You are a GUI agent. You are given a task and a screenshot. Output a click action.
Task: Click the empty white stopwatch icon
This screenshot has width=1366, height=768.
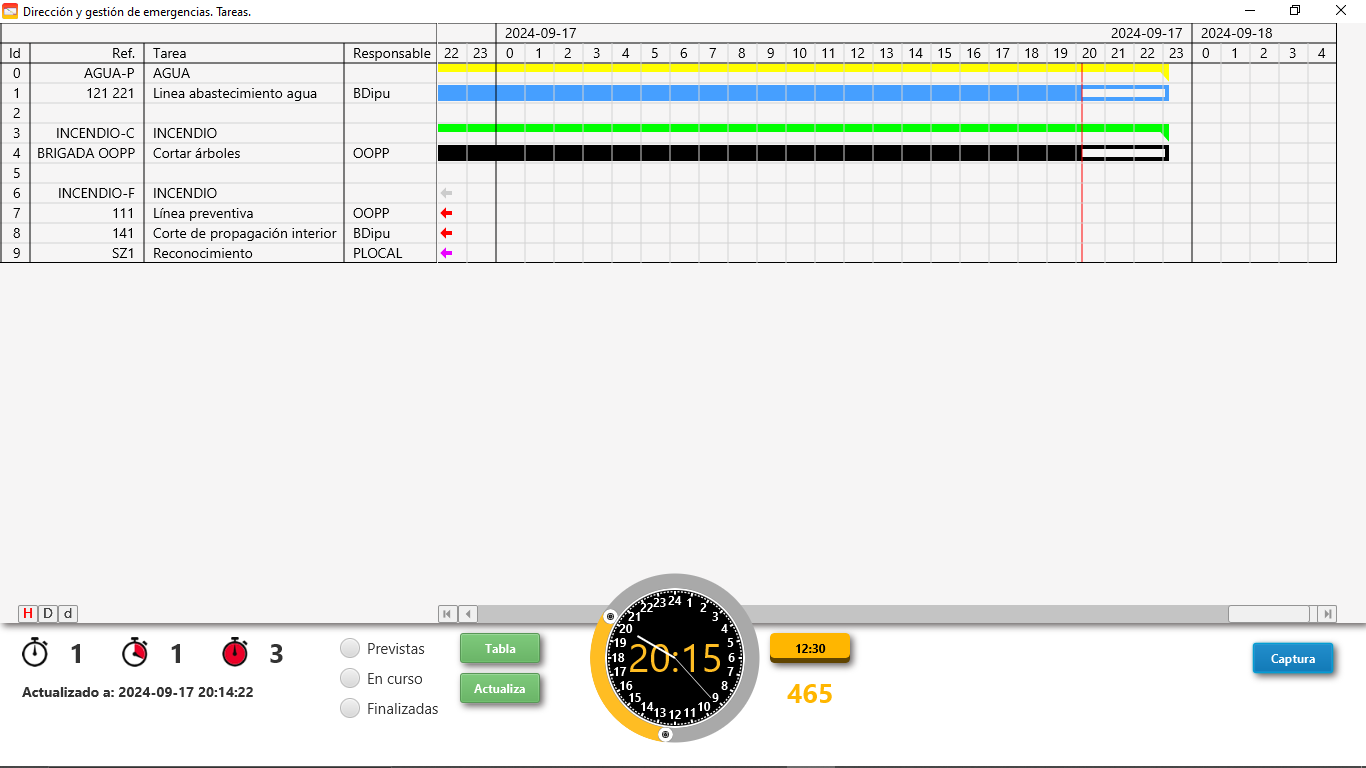click(x=35, y=652)
